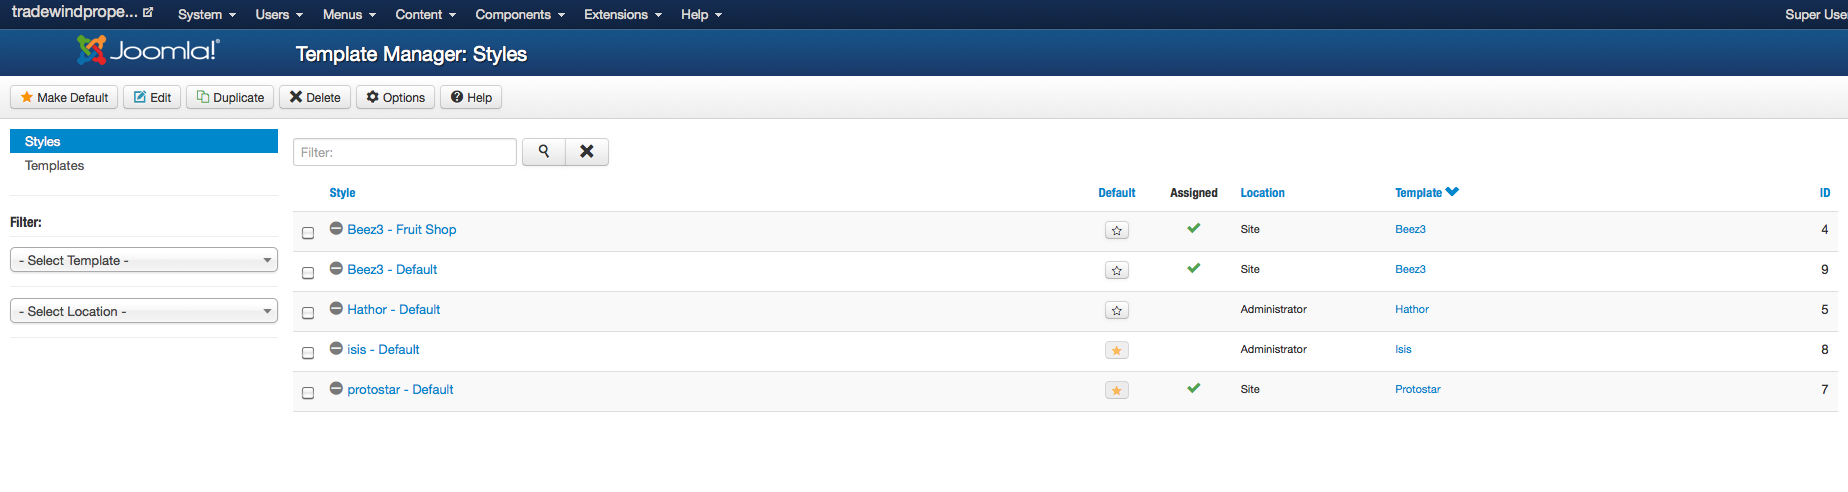Expand the Menus dropdown menu

[x=349, y=14]
